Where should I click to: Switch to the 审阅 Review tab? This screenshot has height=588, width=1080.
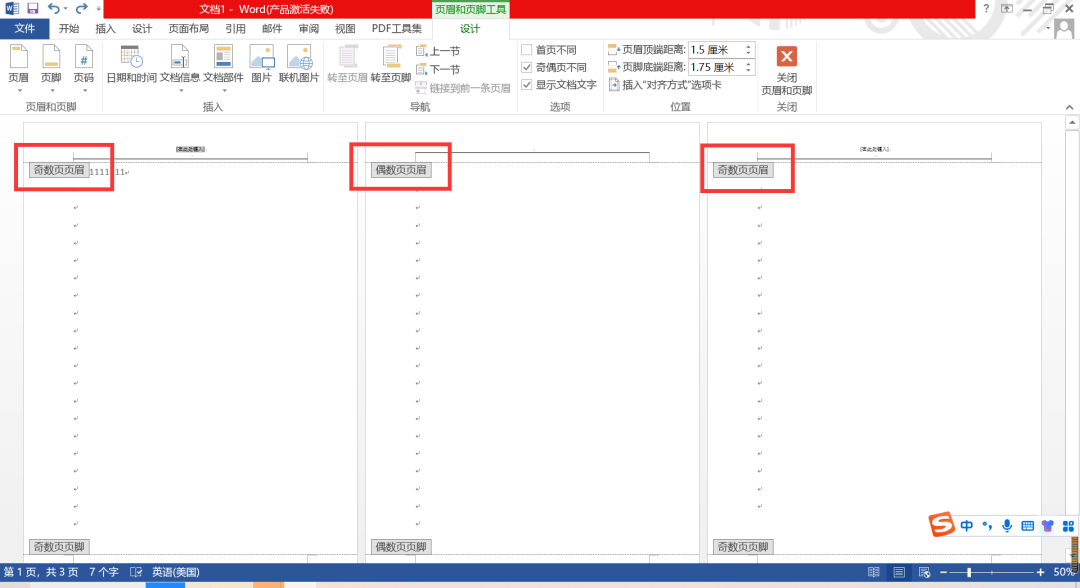coord(309,29)
